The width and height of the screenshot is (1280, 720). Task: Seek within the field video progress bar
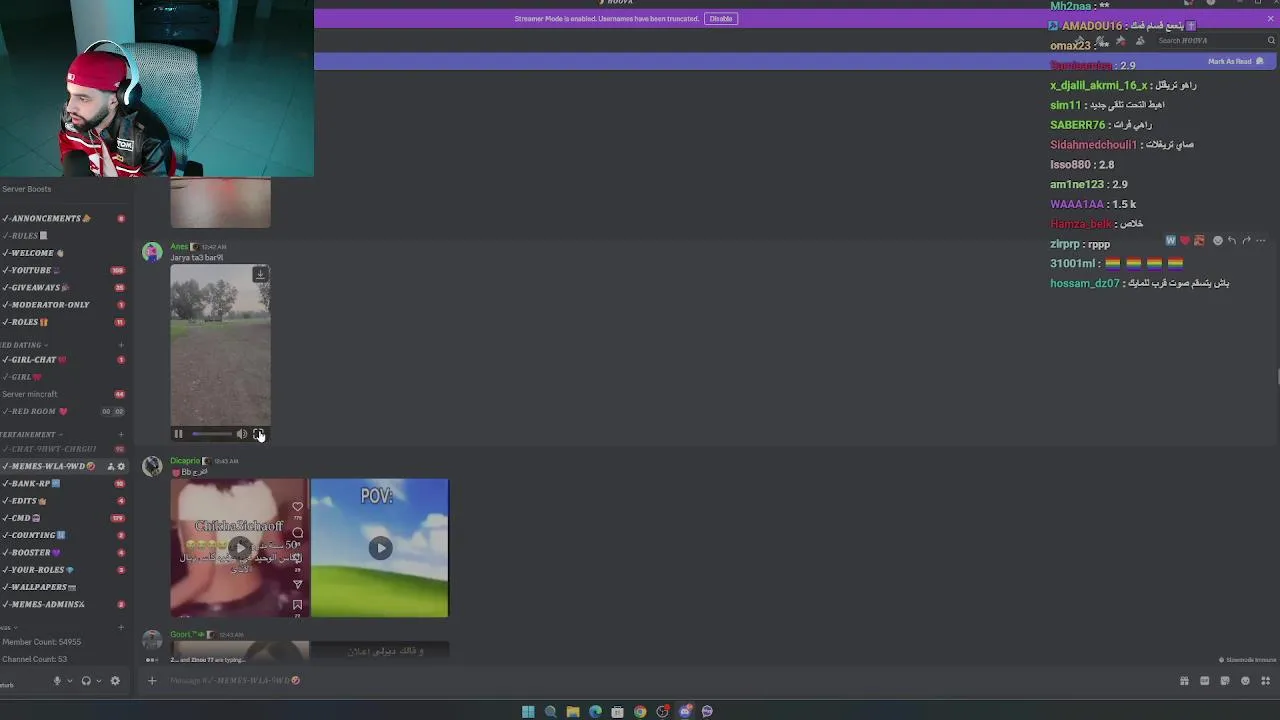(x=211, y=434)
